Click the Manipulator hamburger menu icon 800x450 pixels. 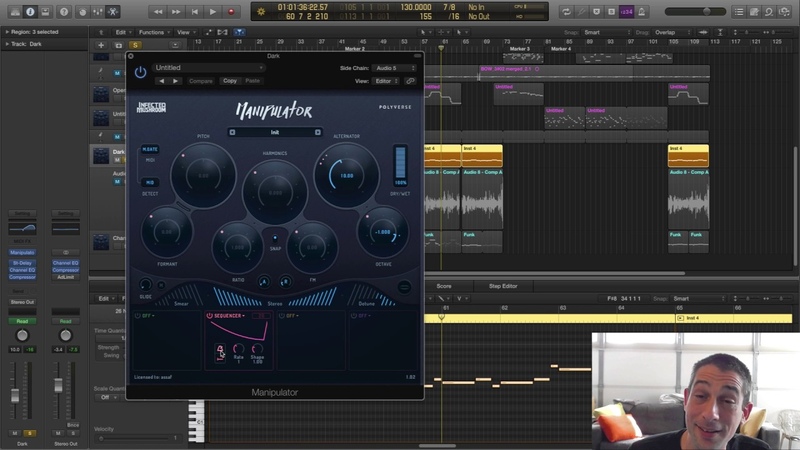(x=404, y=287)
